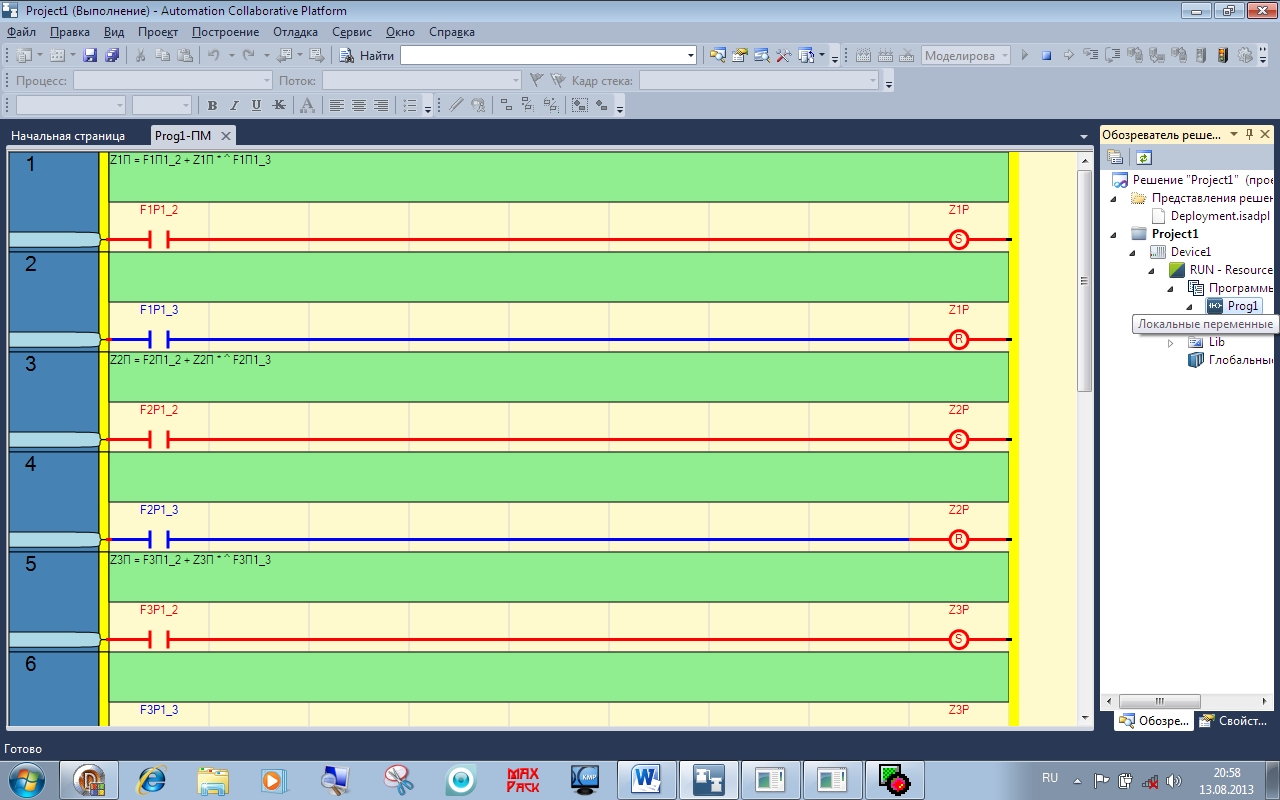Click in the Найти search input field
This screenshot has height=800, width=1280.
coord(541,56)
